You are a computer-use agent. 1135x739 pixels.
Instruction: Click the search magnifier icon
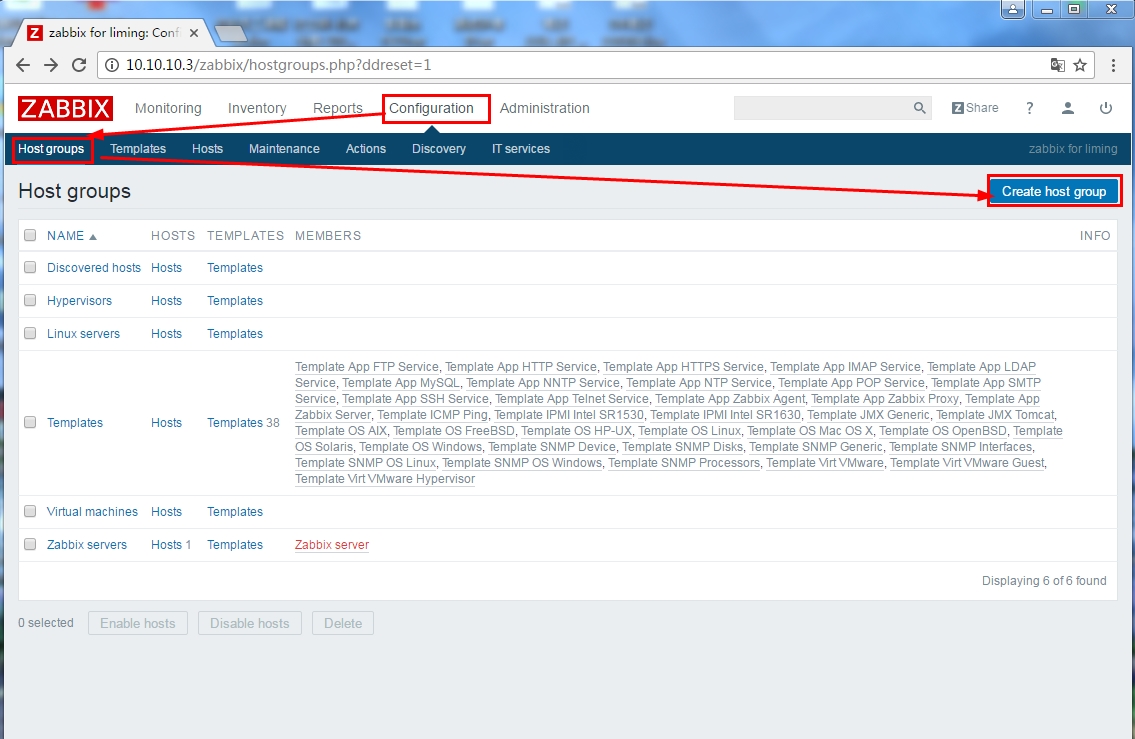tap(919, 108)
